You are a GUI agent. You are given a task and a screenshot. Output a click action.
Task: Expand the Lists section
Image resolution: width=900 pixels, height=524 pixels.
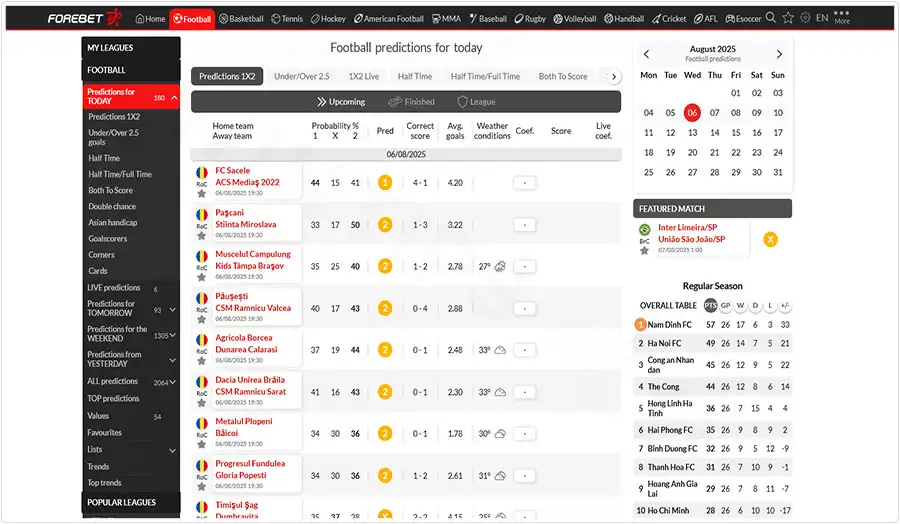click(172, 451)
